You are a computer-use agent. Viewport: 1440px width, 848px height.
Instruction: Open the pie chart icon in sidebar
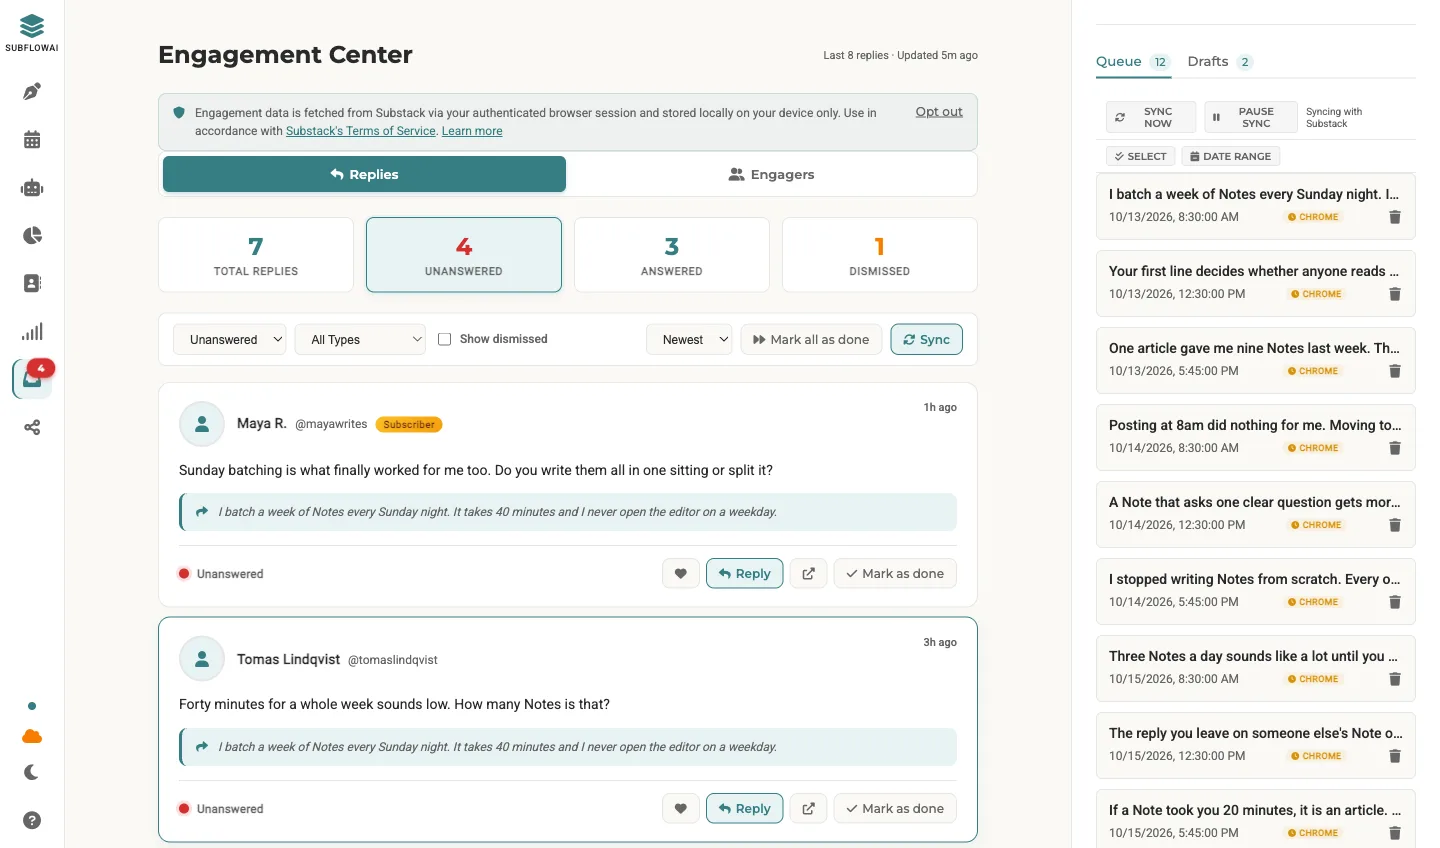pyautogui.click(x=32, y=236)
